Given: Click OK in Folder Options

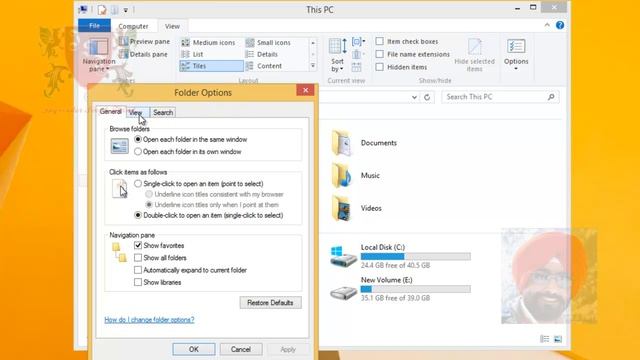Looking at the screenshot, I should (x=193, y=349).
